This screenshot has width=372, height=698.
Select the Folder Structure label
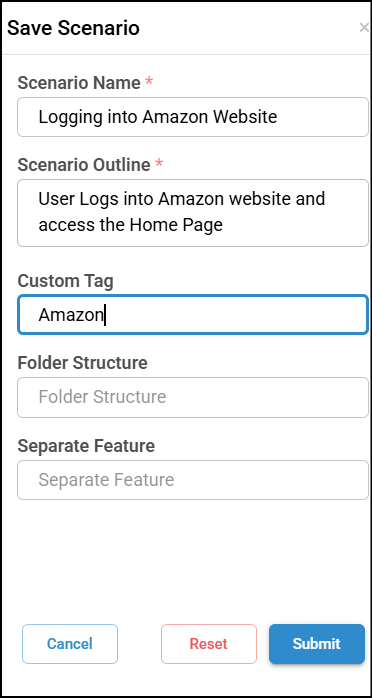click(x=82, y=363)
